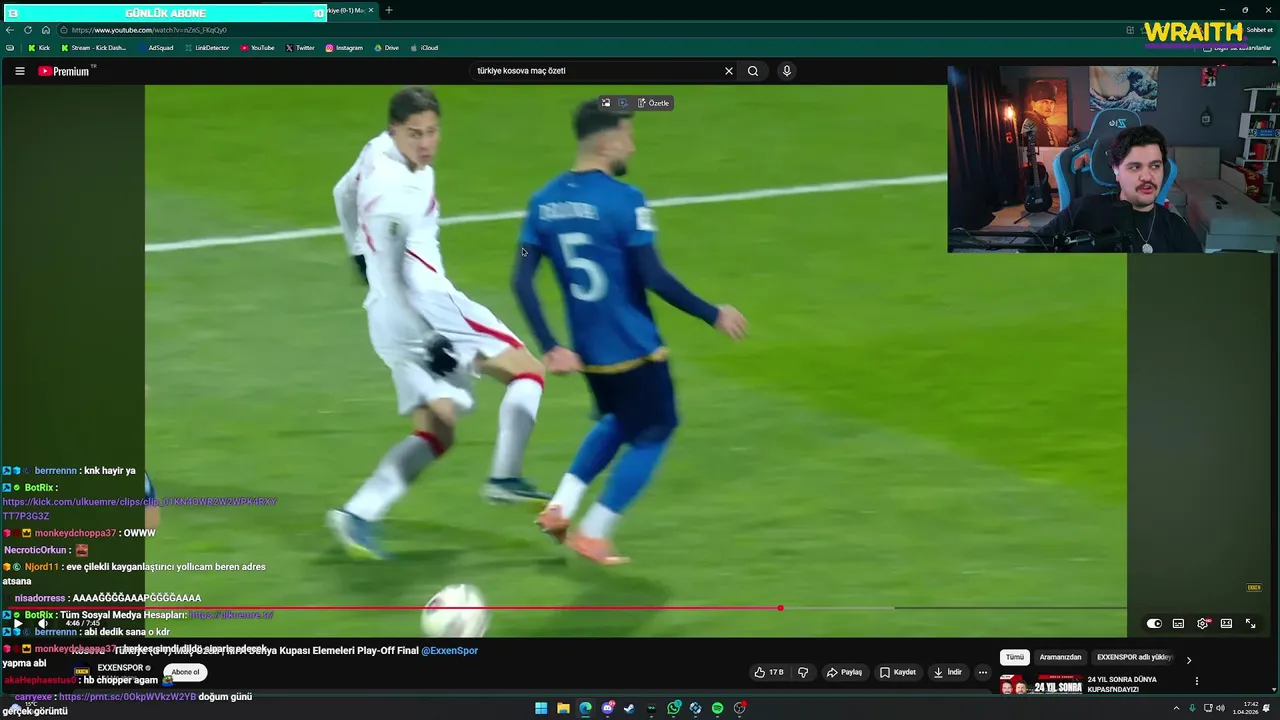Open a new browser tab
1280x720 pixels.
point(389,10)
